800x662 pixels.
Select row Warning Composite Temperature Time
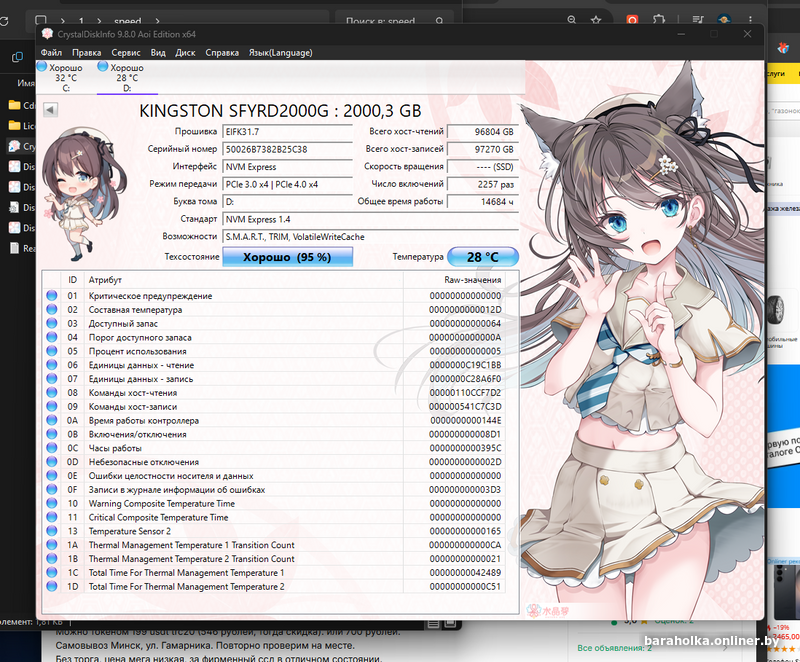[x=274, y=503]
